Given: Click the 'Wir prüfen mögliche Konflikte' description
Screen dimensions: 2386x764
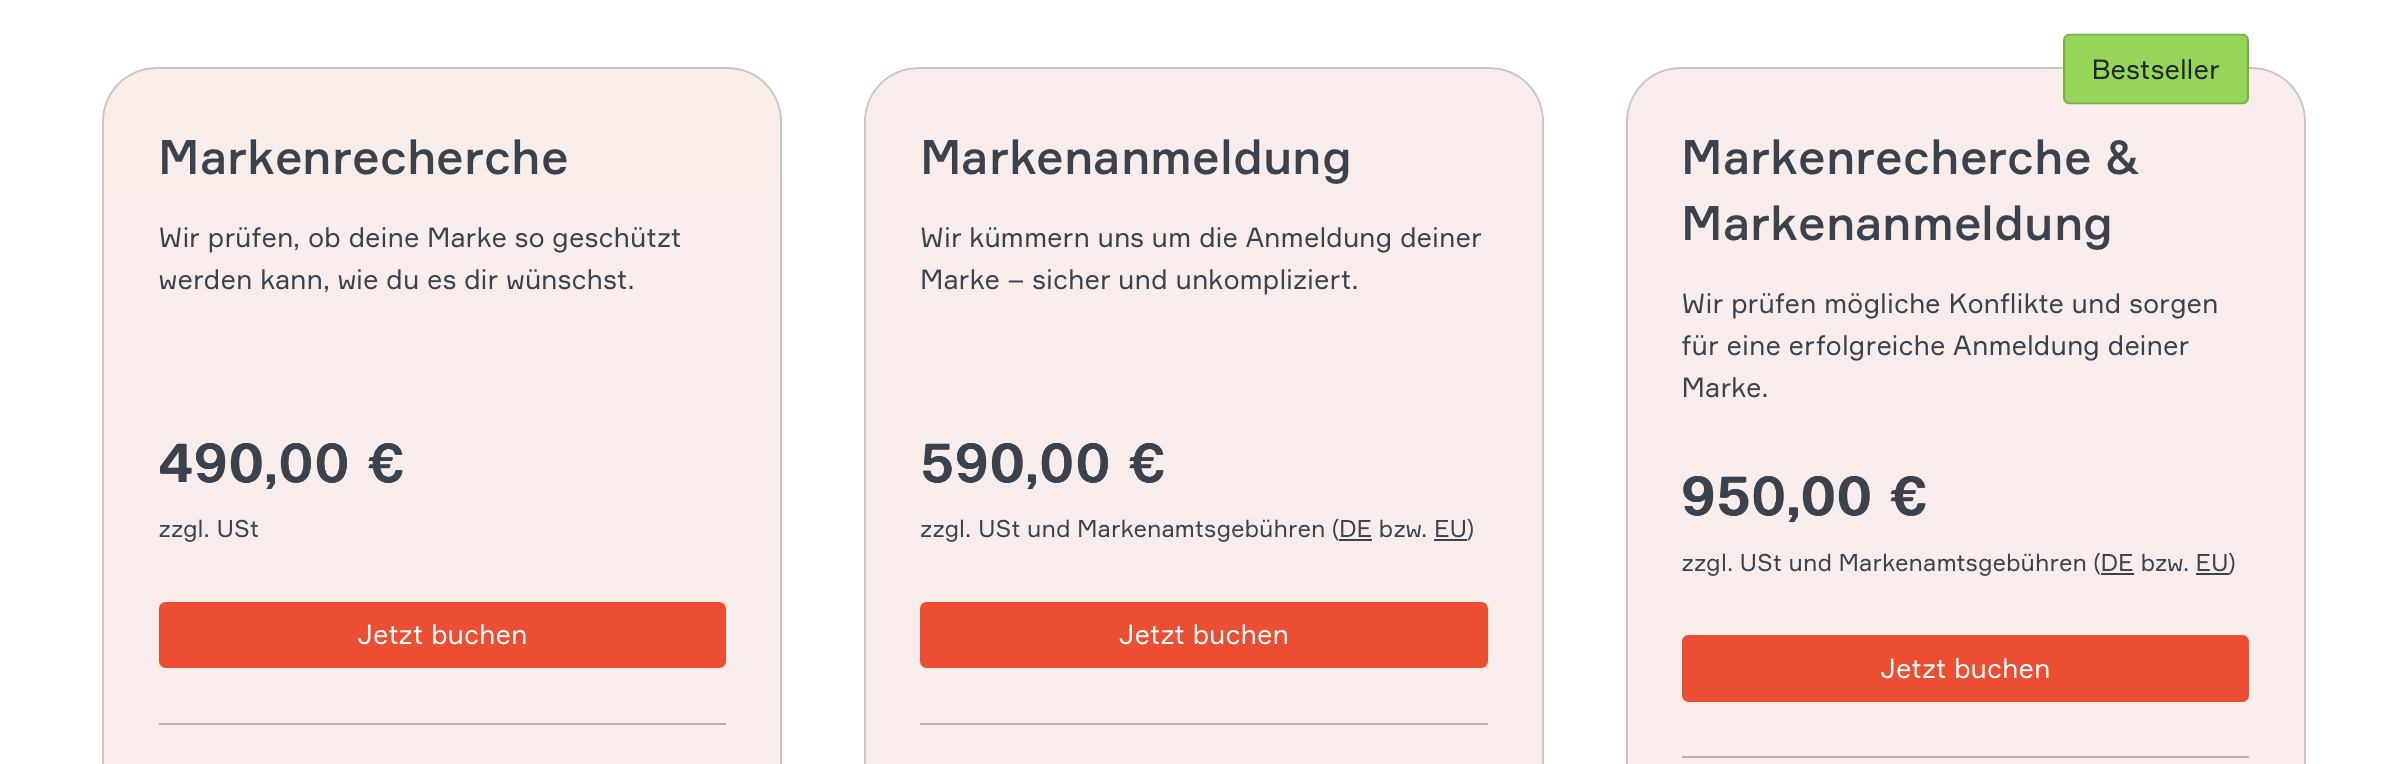Looking at the screenshot, I should click(x=1949, y=345).
